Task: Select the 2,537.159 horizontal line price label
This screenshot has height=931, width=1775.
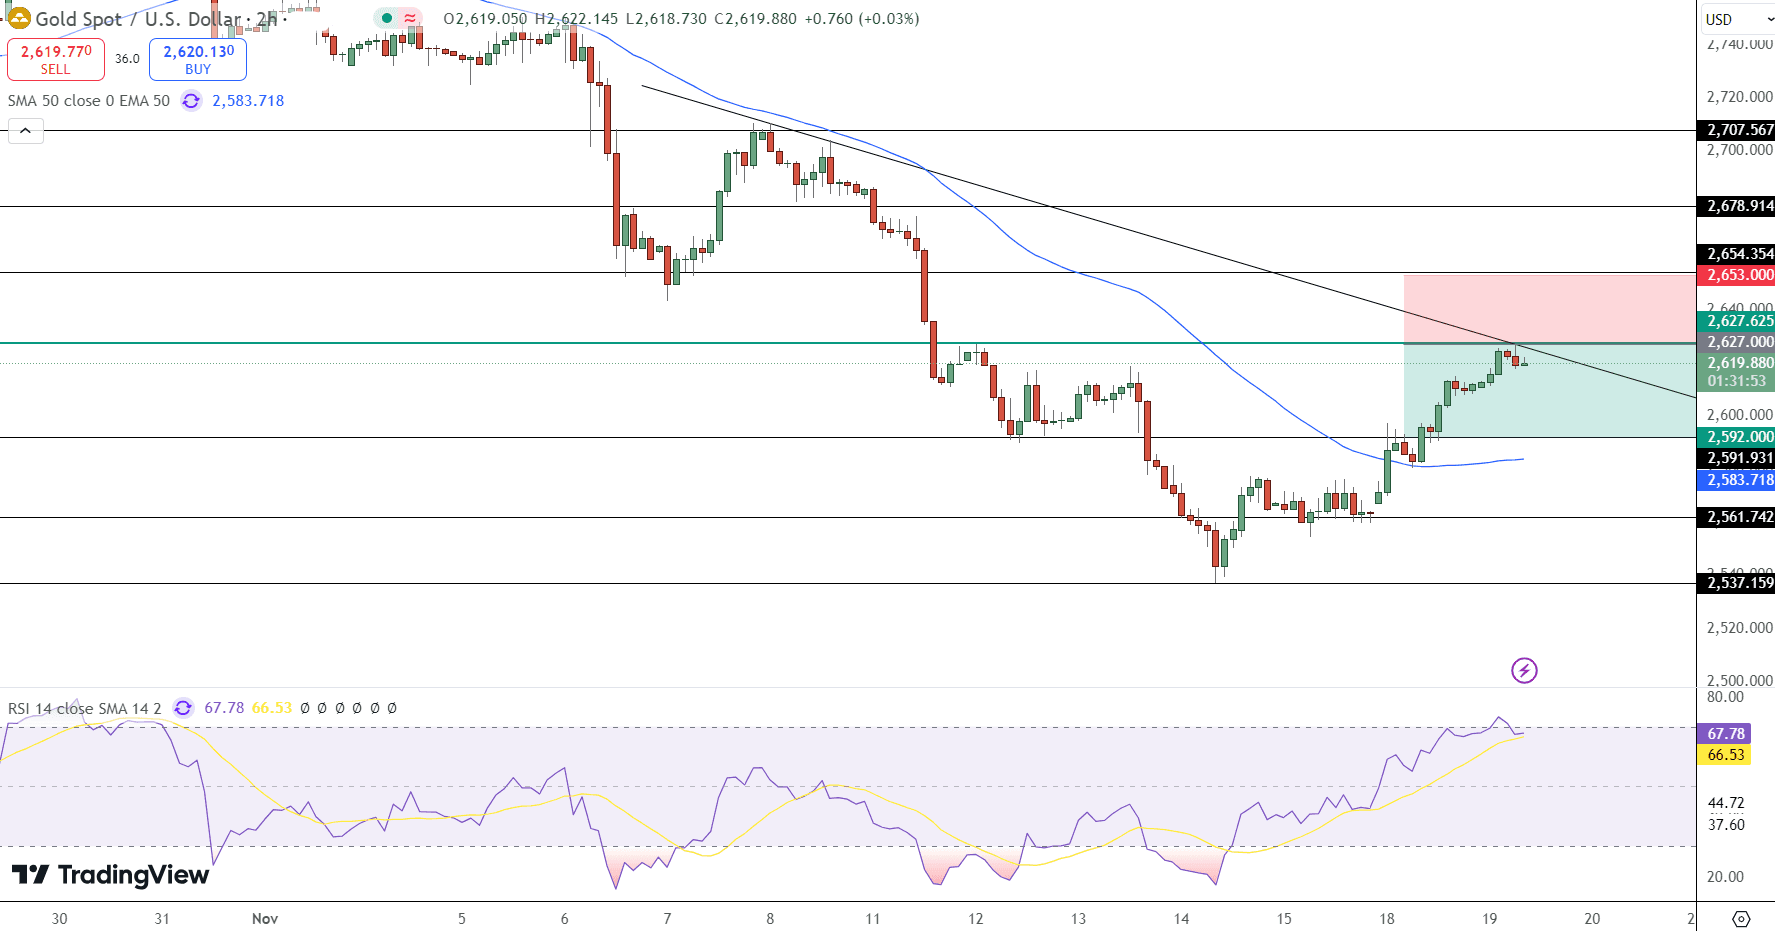Action: (1736, 583)
